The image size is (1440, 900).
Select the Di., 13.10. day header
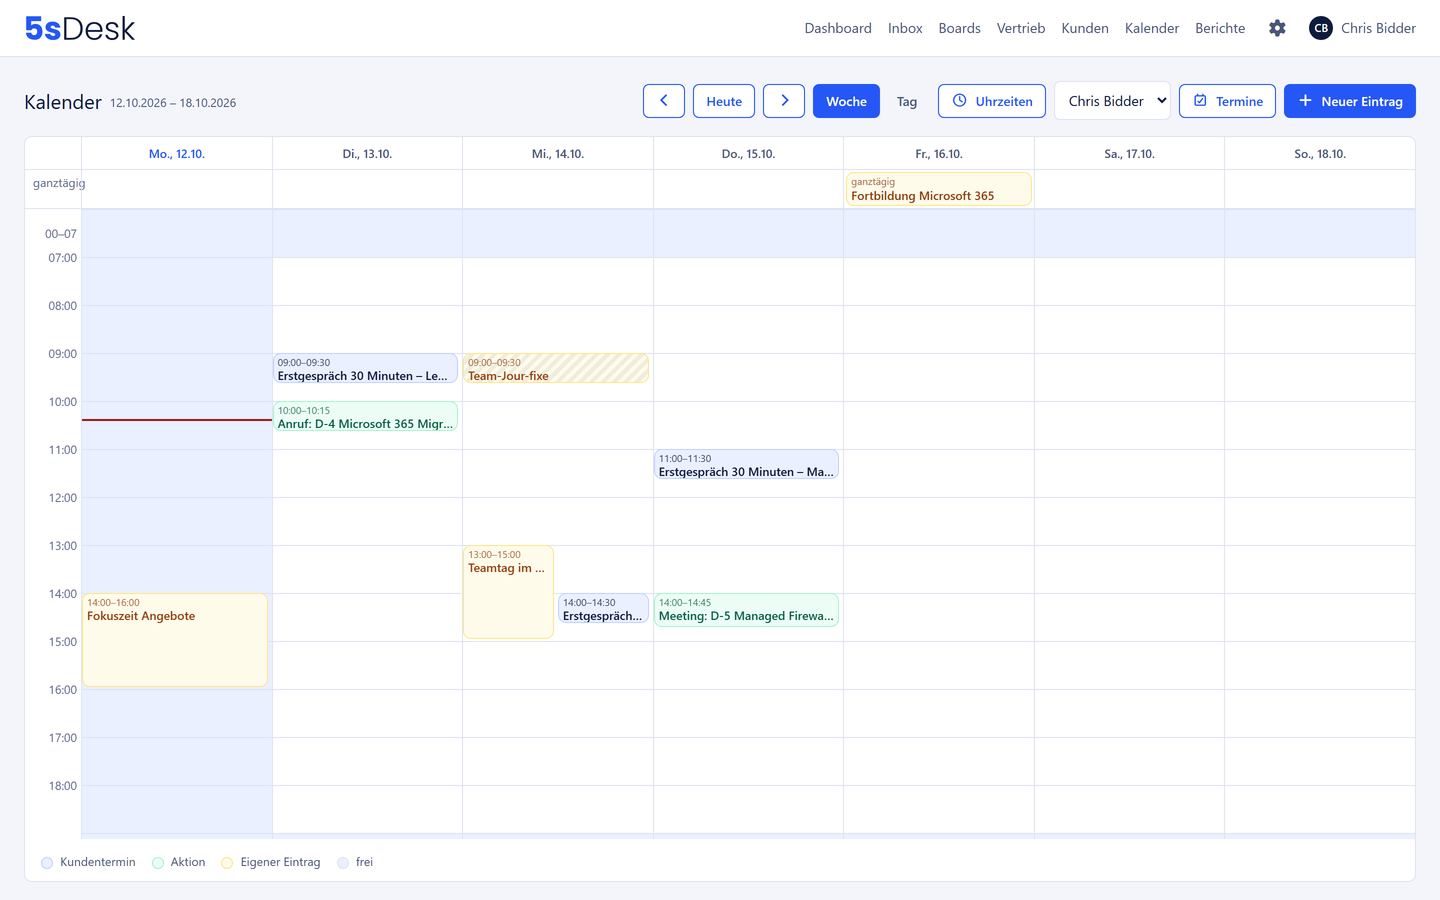click(367, 154)
